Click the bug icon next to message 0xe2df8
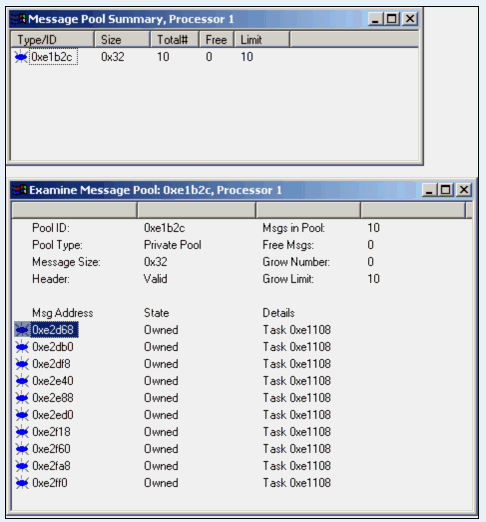This screenshot has width=486, height=522. tap(22, 364)
